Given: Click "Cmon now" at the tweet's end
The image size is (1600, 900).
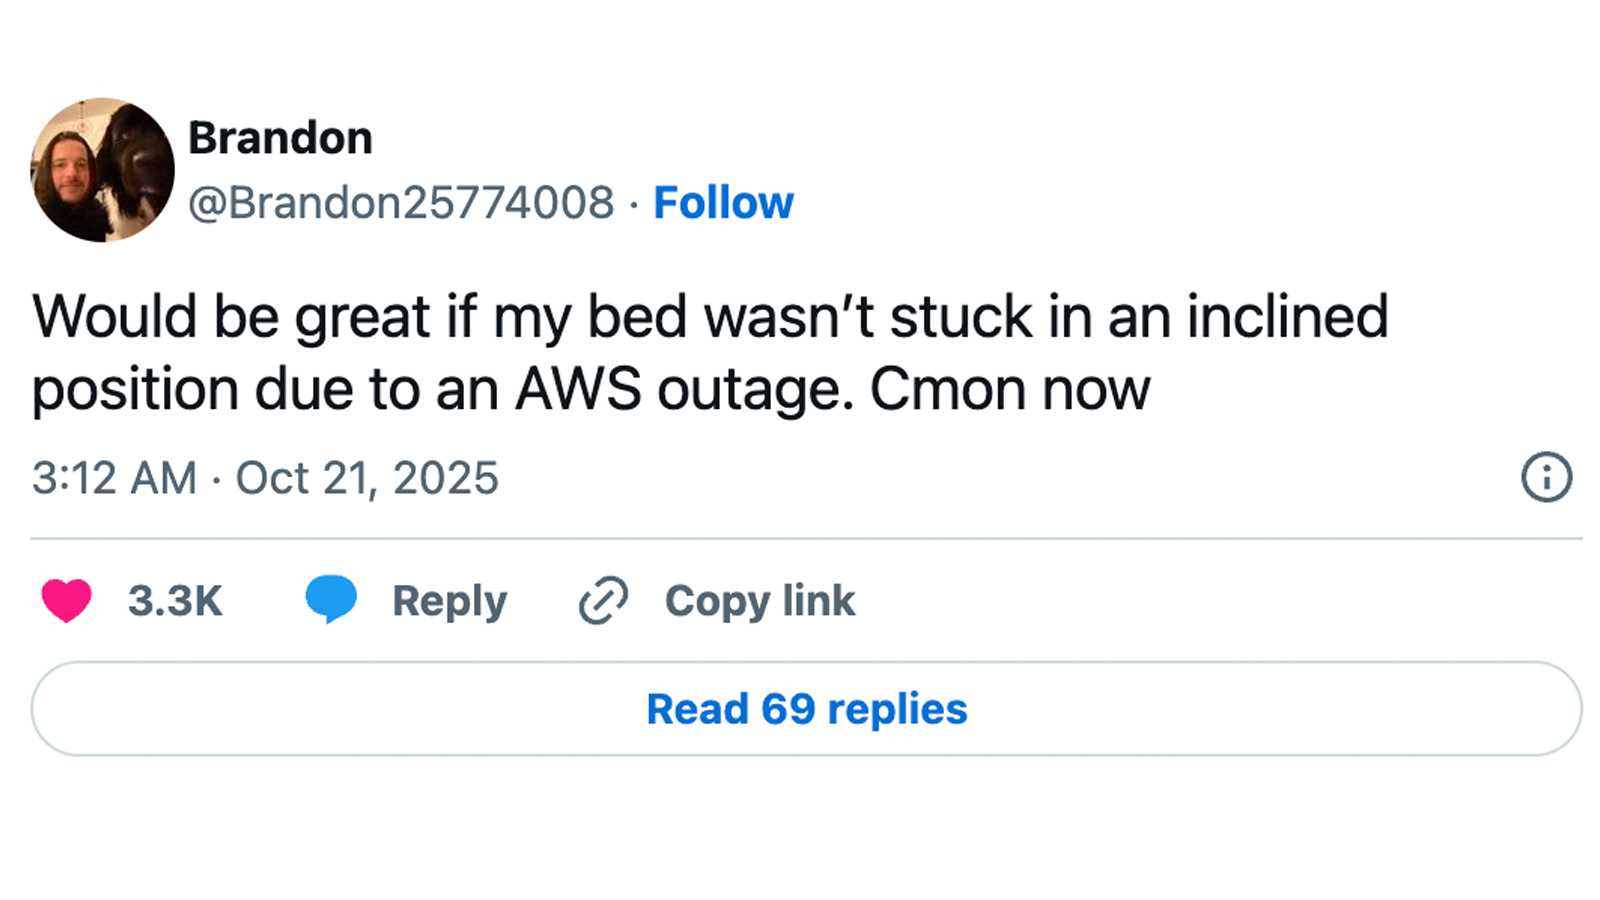Looking at the screenshot, I should pyautogui.click(x=1010, y=389).
